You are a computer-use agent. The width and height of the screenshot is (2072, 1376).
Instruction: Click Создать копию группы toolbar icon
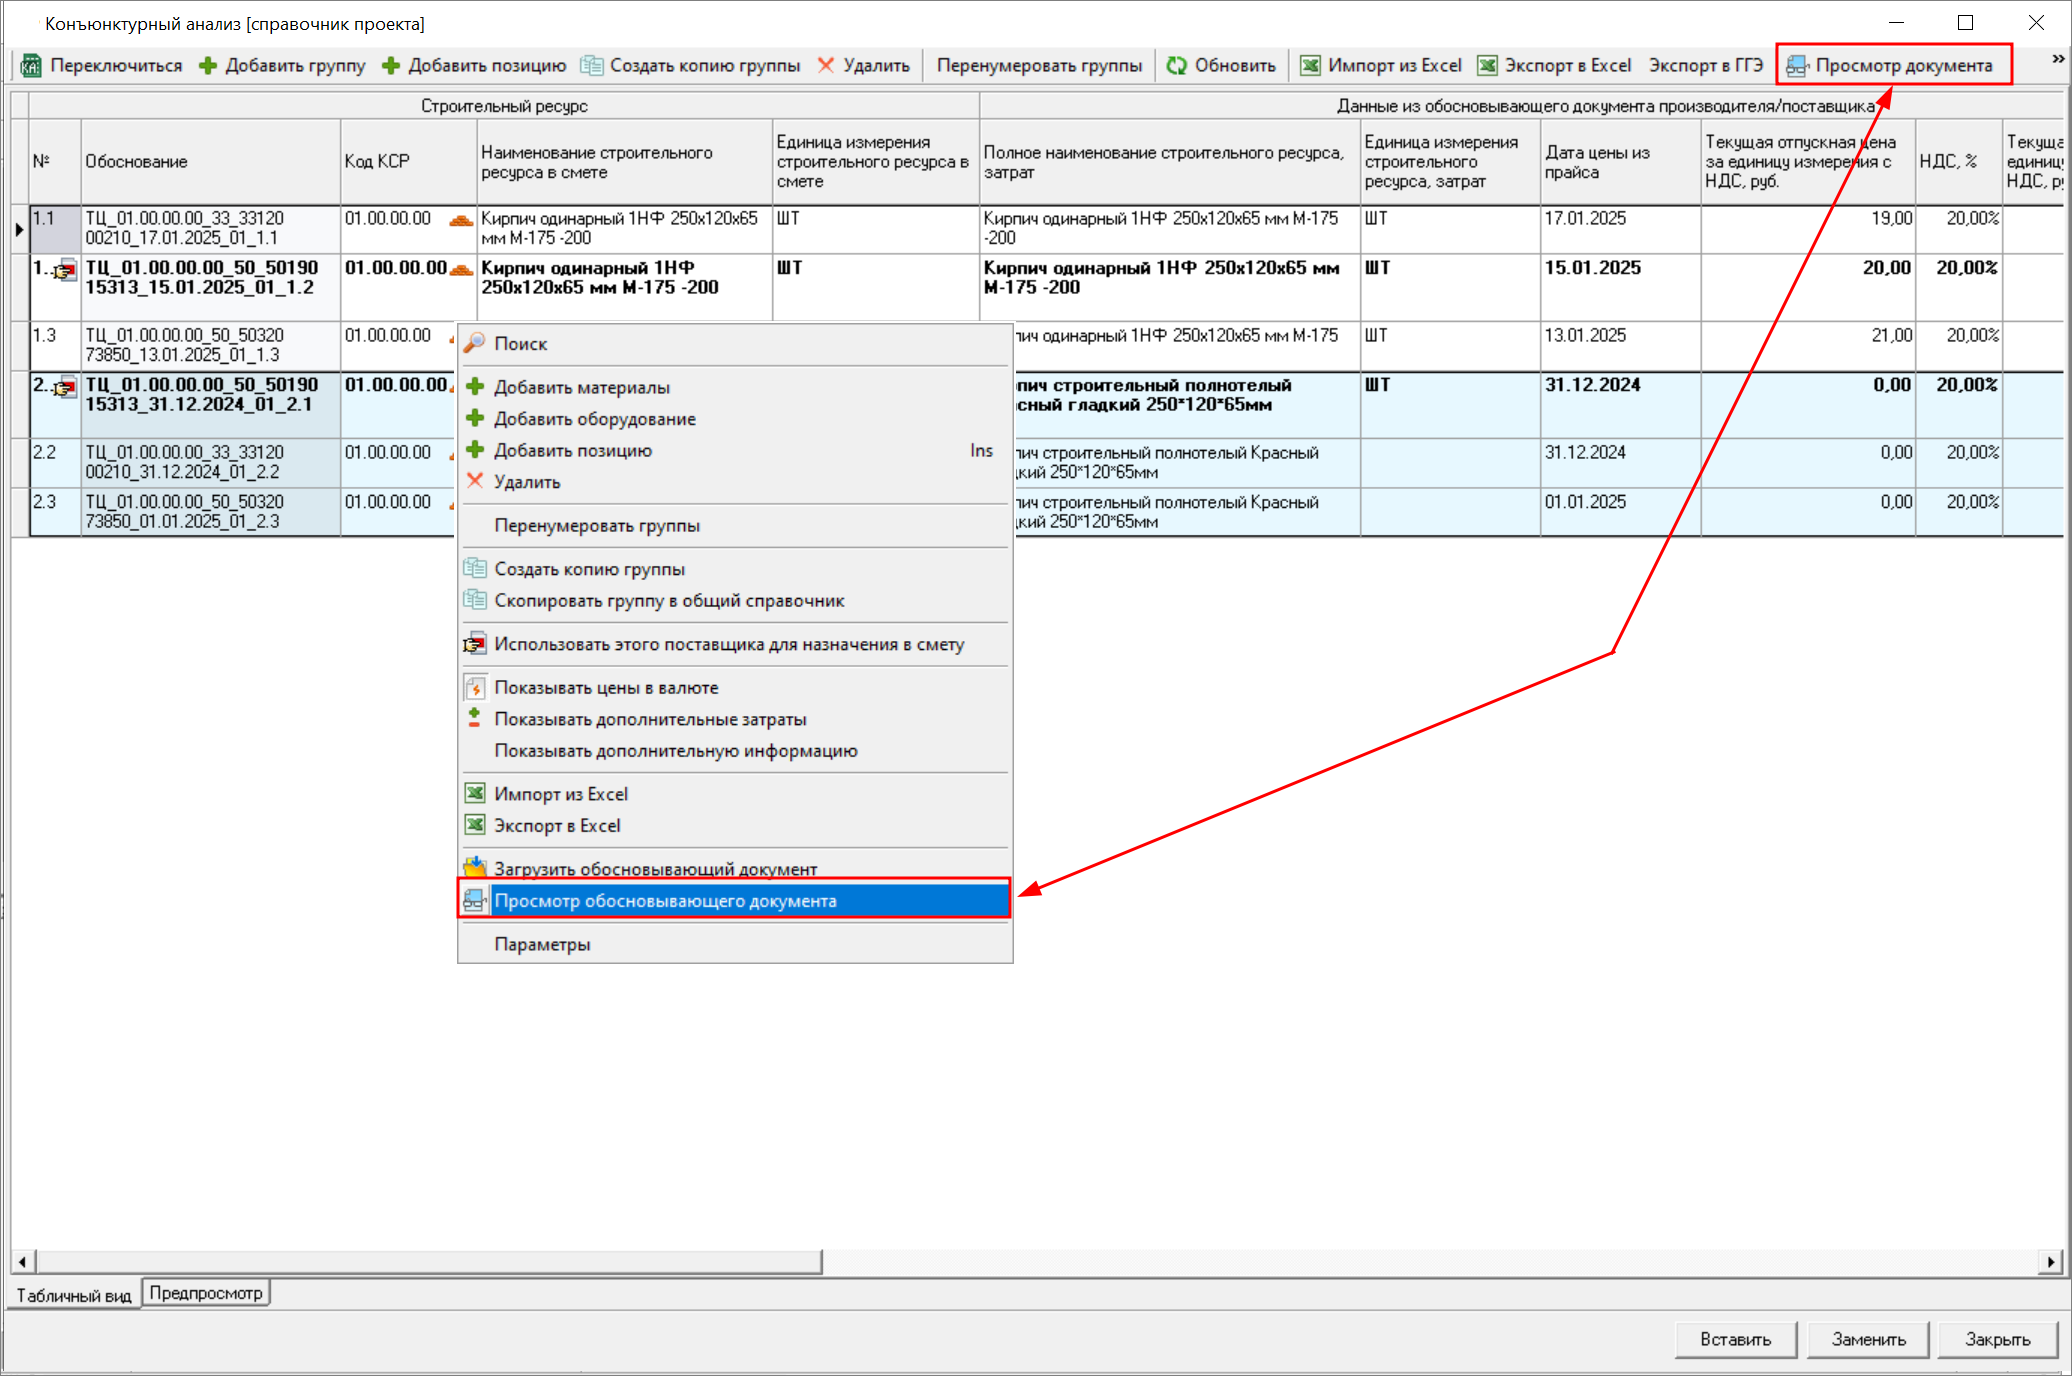click(592, 66)
